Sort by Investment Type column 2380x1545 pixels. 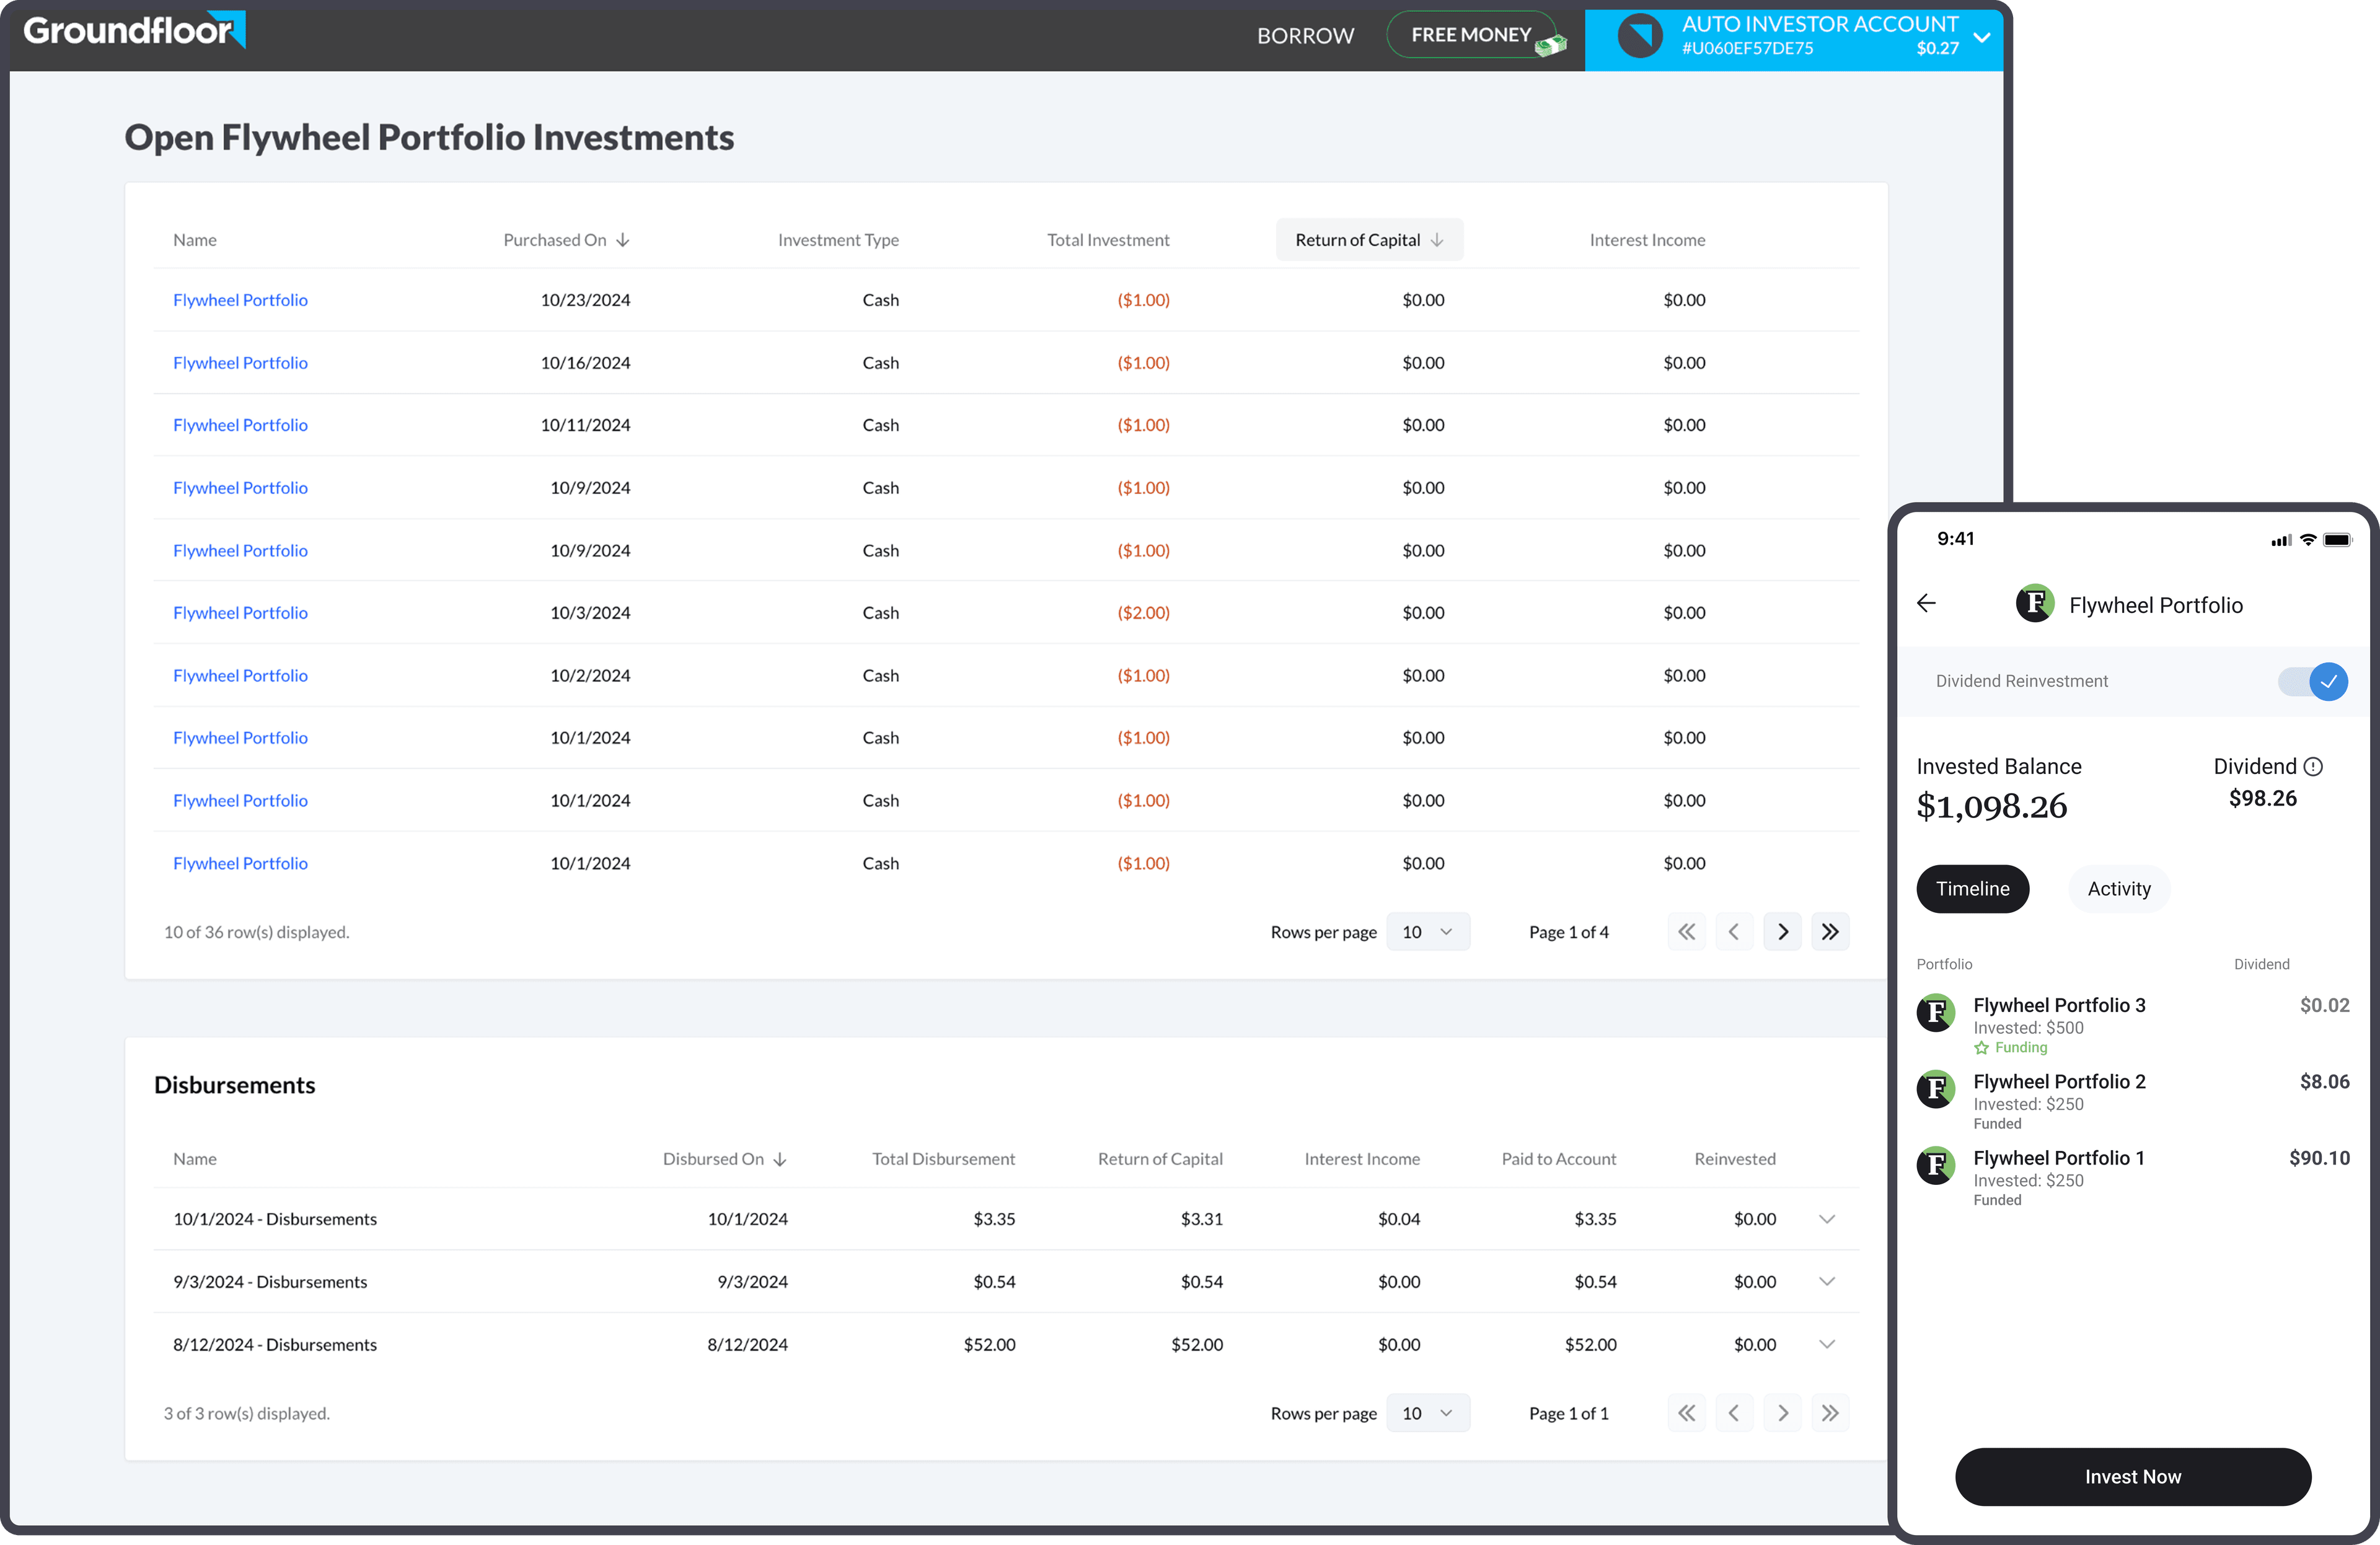pyautogui.click(x=838, y=240)
